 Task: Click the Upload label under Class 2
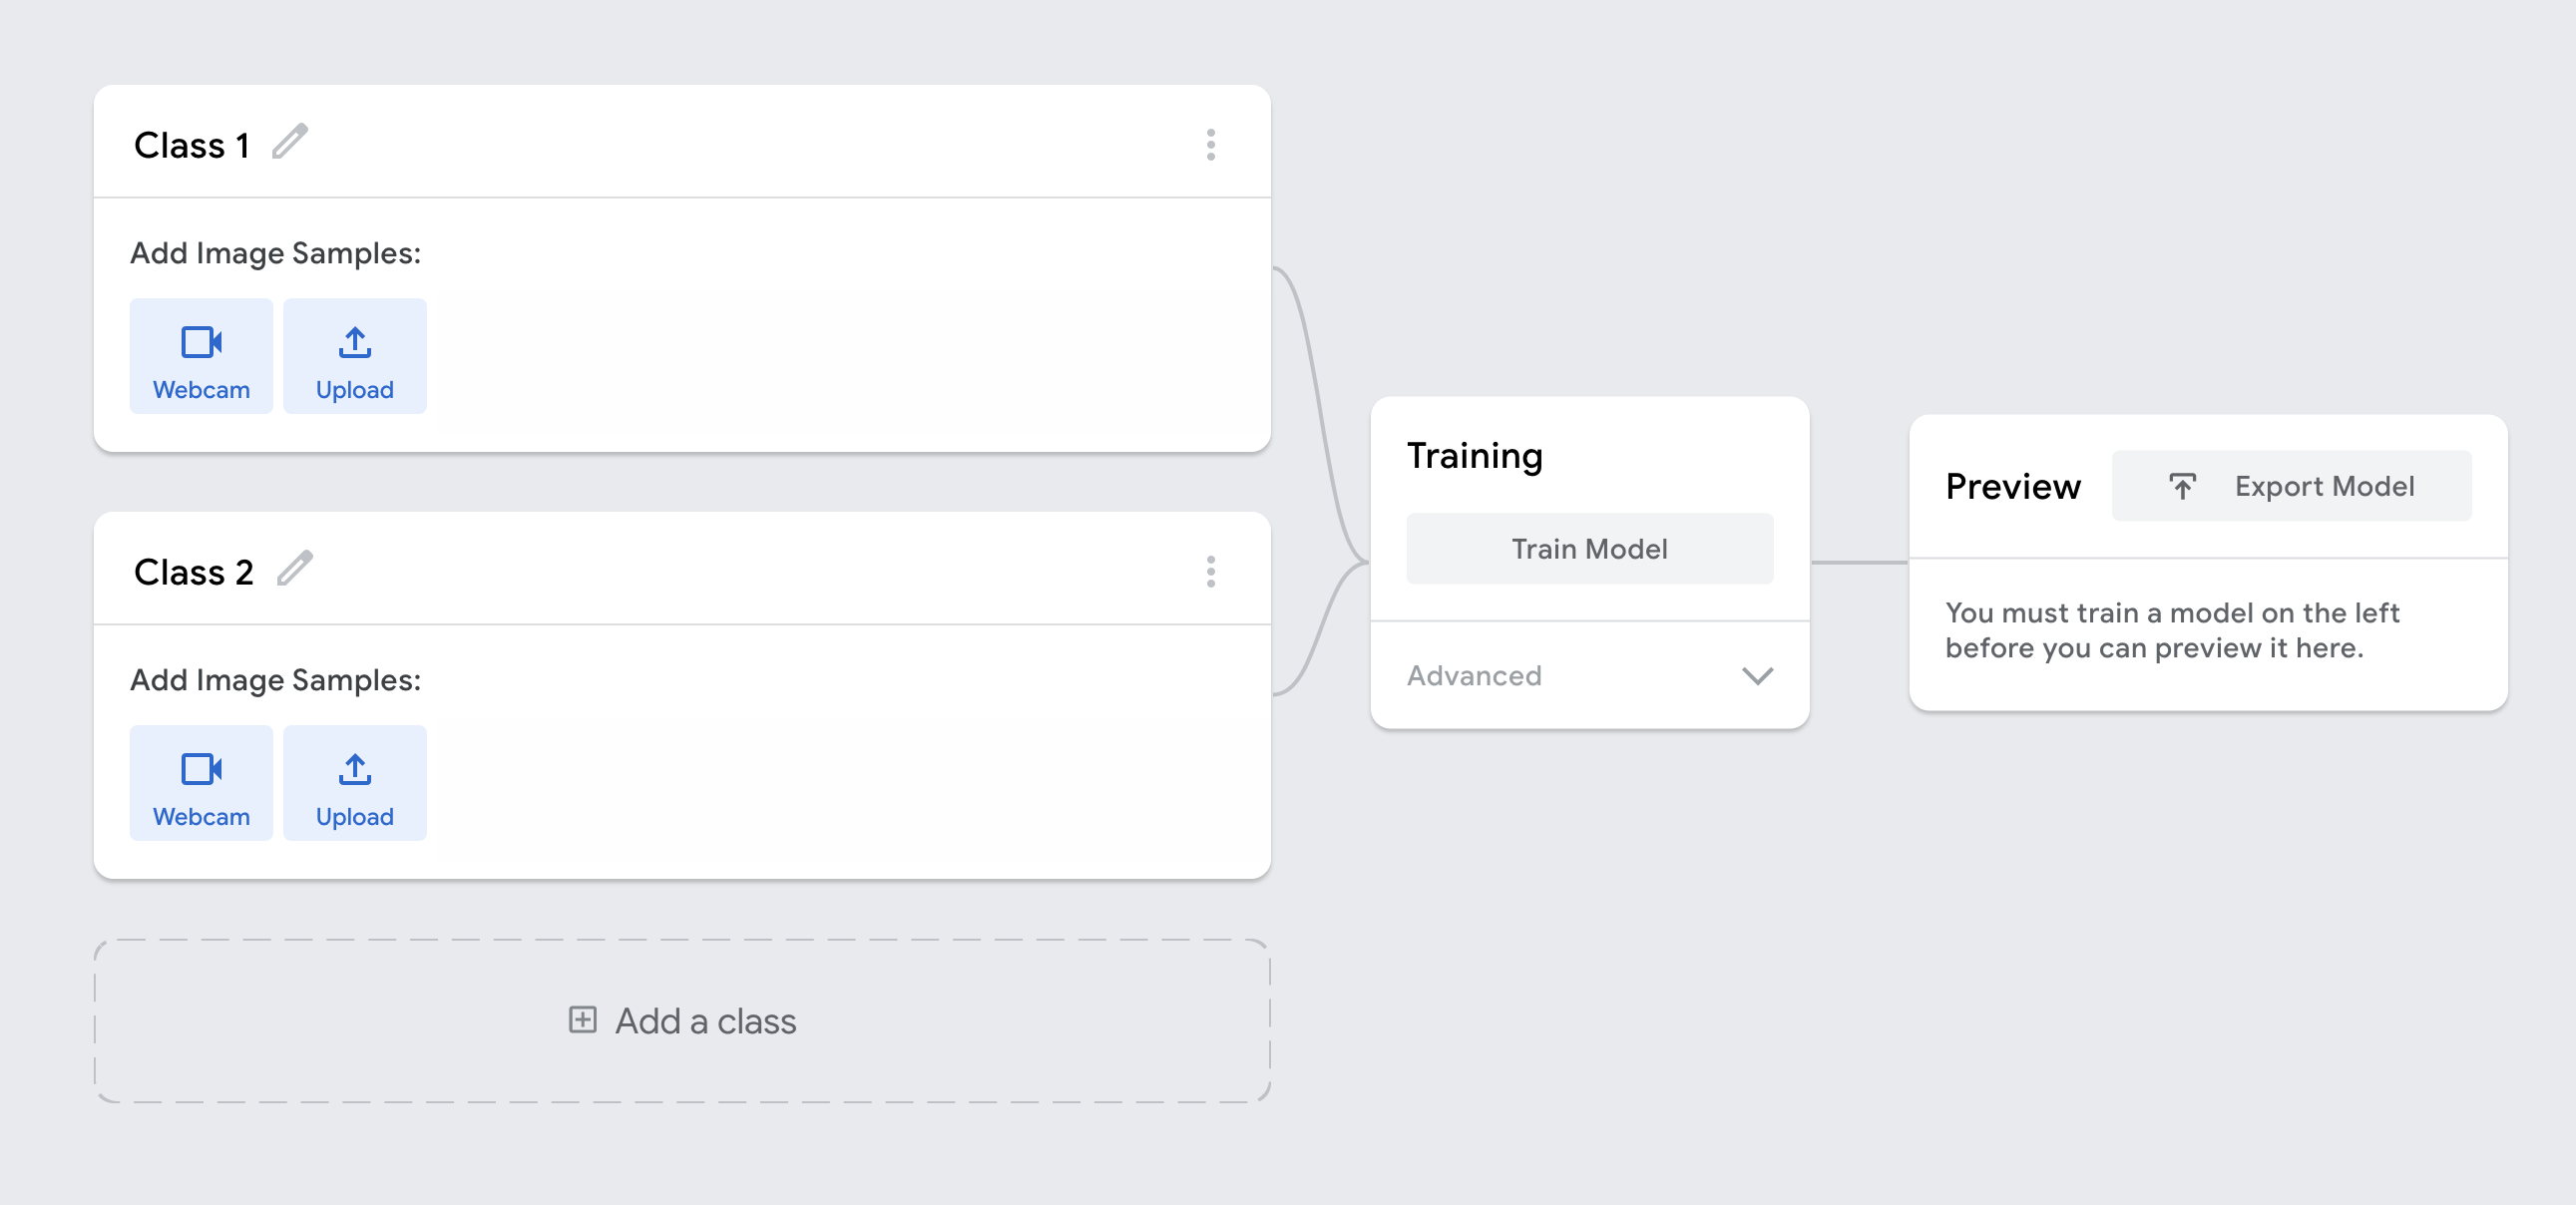pyautogui.click(x=355, y=817)
